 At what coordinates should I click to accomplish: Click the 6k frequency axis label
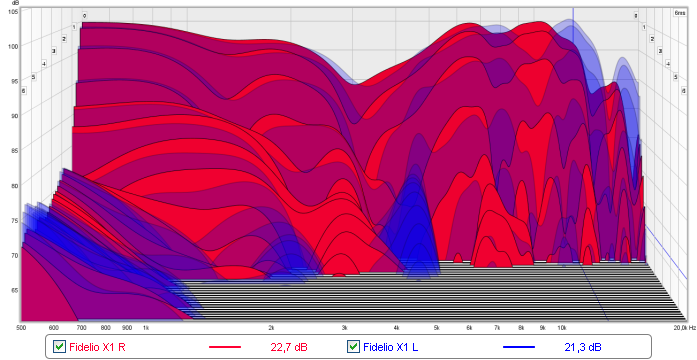(469, 328)
